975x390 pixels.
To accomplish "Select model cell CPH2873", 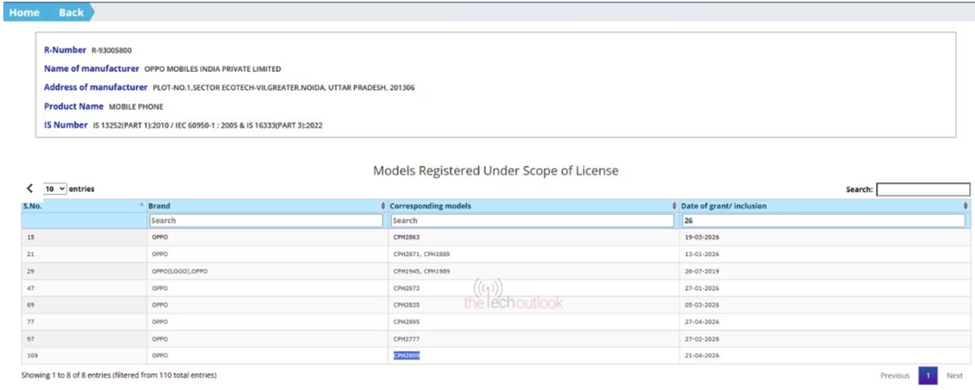I will tap(407, 288).
